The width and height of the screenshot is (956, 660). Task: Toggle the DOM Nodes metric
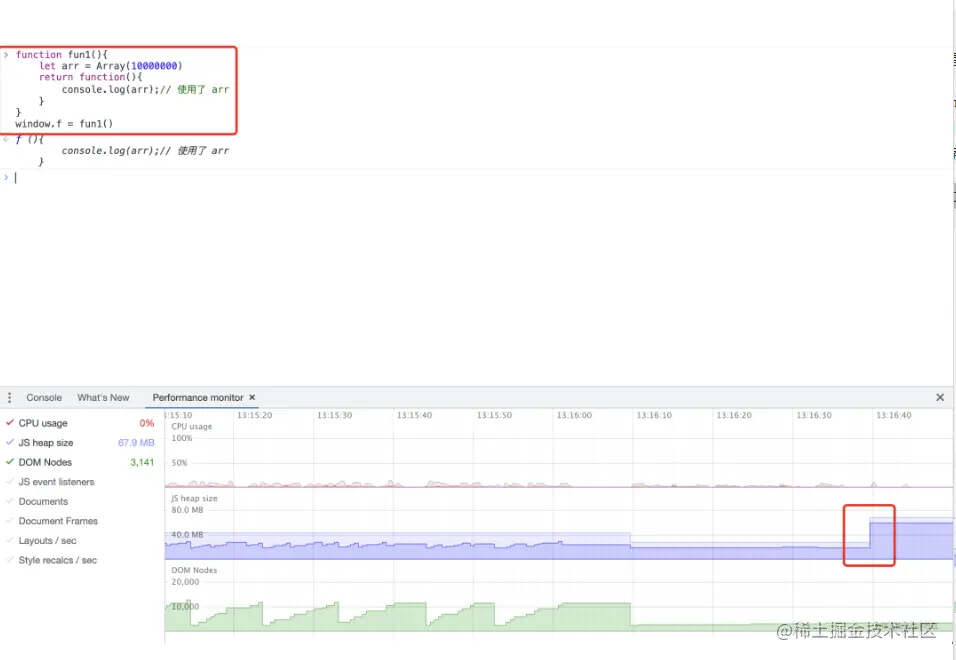(x=38, y=462)
